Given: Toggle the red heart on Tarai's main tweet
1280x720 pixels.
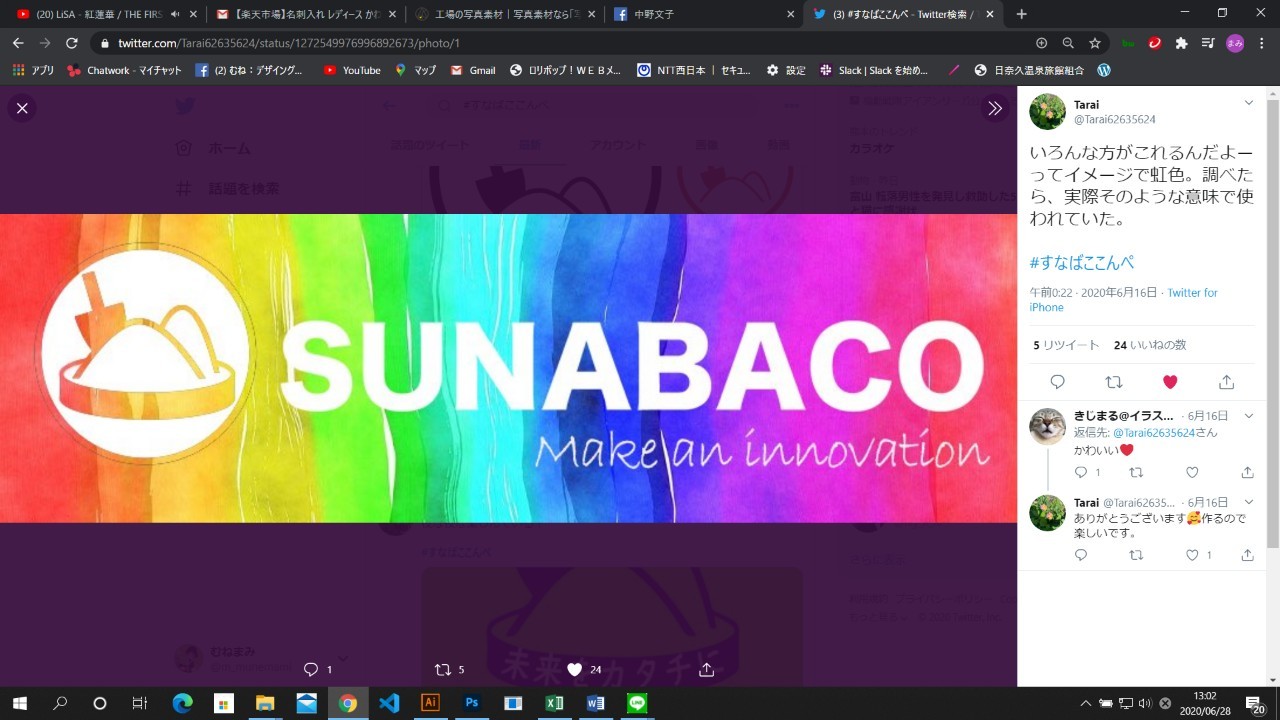Looking at the screenshot, I should click(1170, 382).
